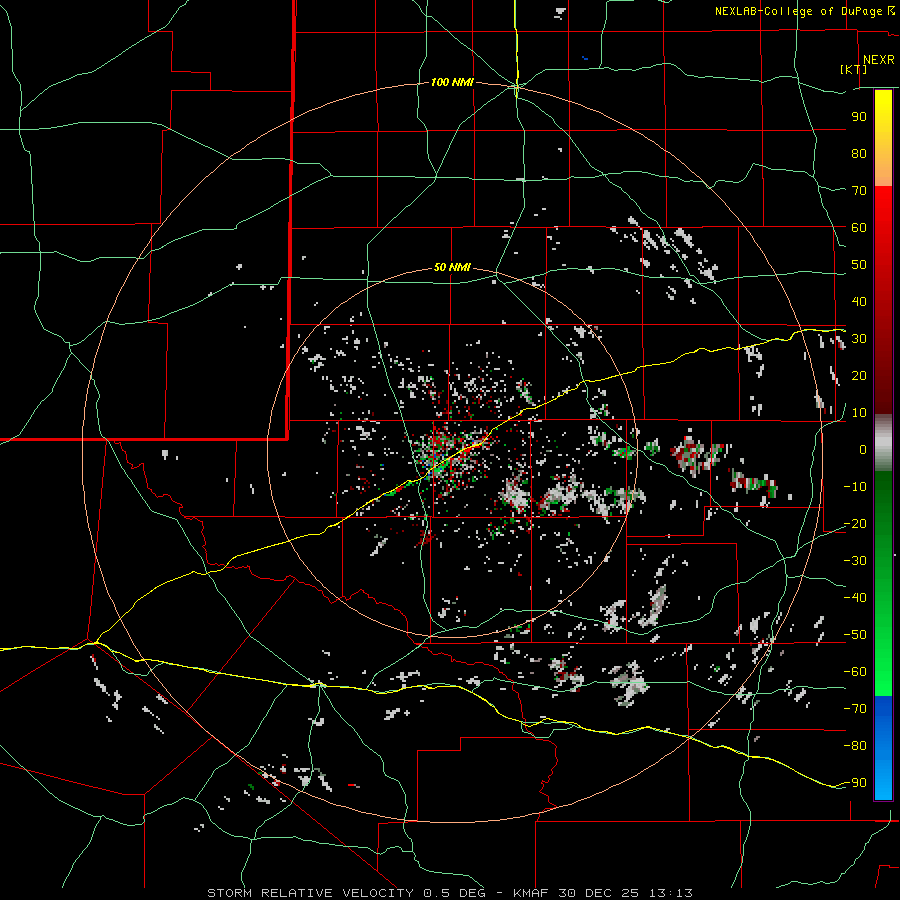Viewport: 900px width, 900px height.
Task: Click the 0 knot scale label
Action: tap(863, 449)
